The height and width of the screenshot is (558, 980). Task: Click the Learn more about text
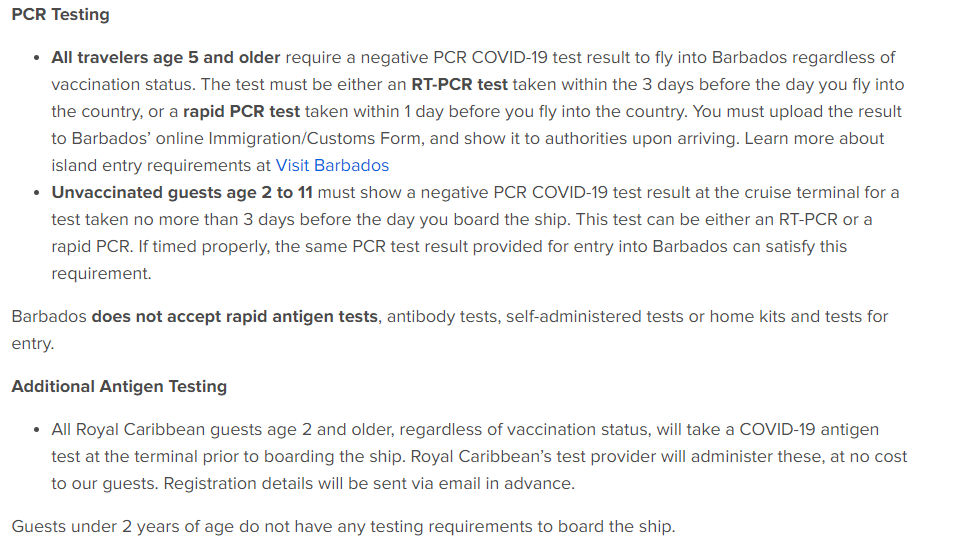click(x=814, y=139)
